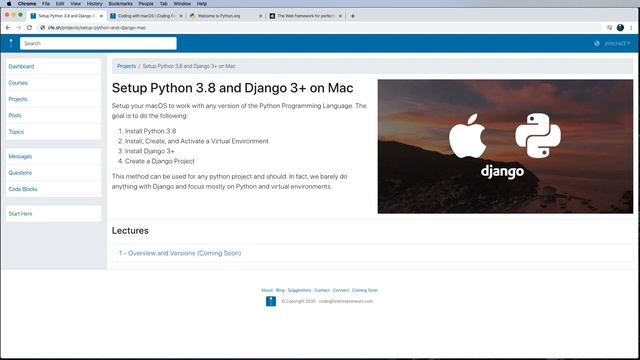The width and height of the screenshot is (640, 360).
Task: Close the Coding with macOS tab
Action: point(181,16)
